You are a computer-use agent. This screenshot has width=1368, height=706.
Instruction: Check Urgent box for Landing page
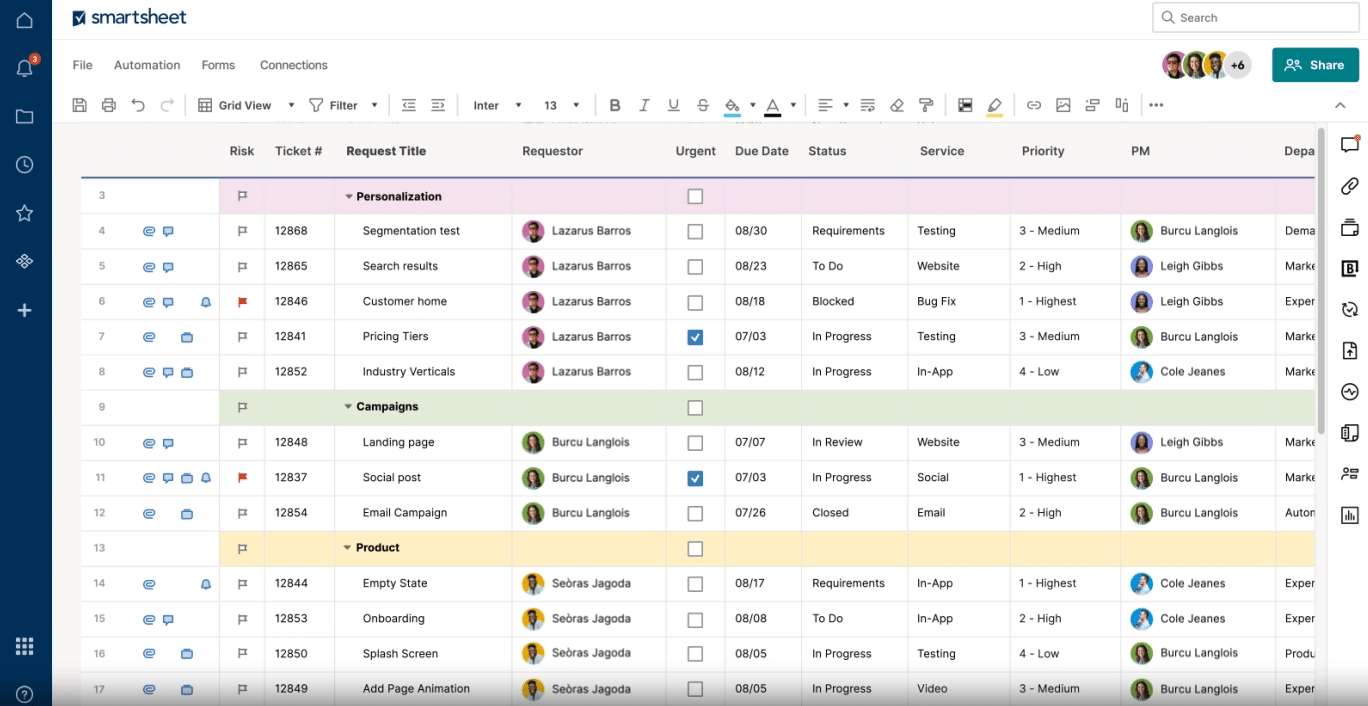[x=695, y=443]
